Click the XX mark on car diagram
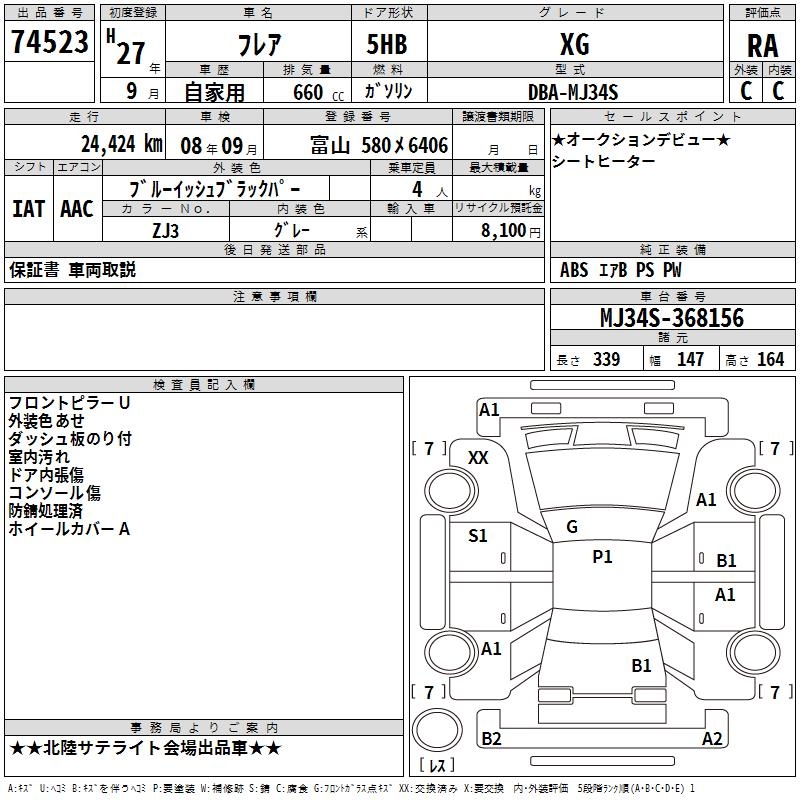 click(x=478, y=458)
